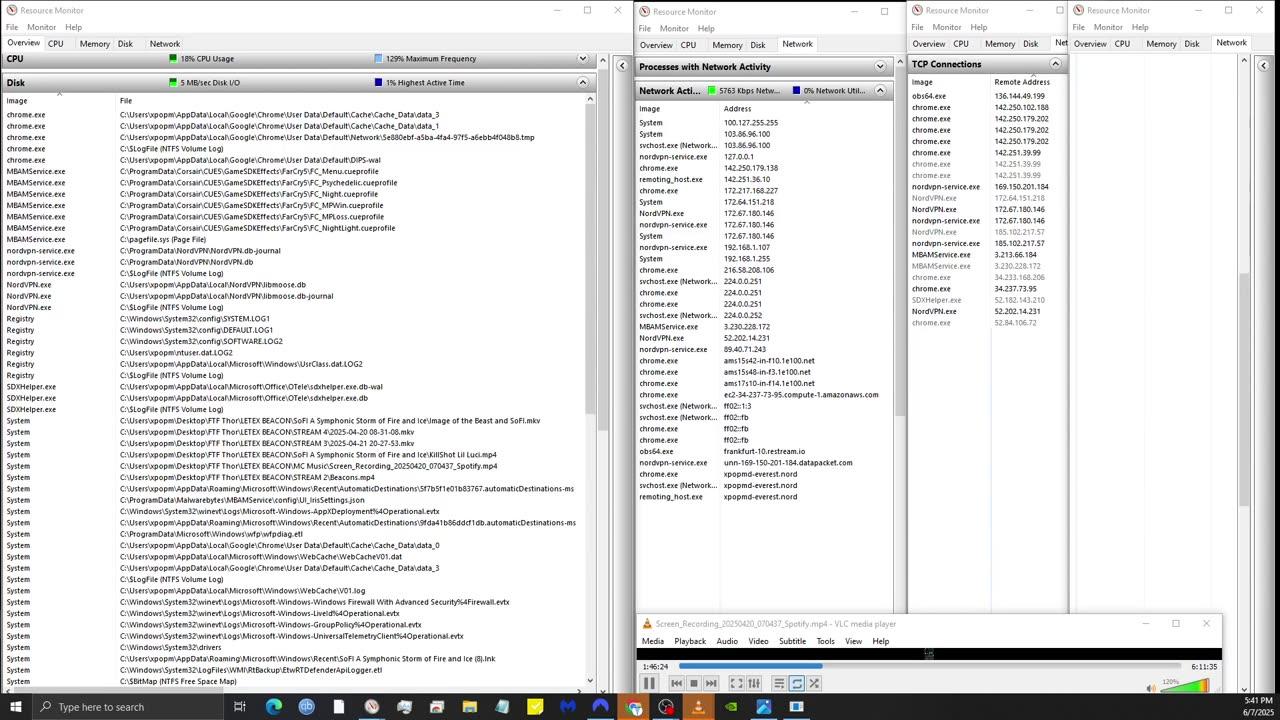Click scroll down arrow of Disk list
This screenshot has height=720, width=1280.
(x=590, y=681)
